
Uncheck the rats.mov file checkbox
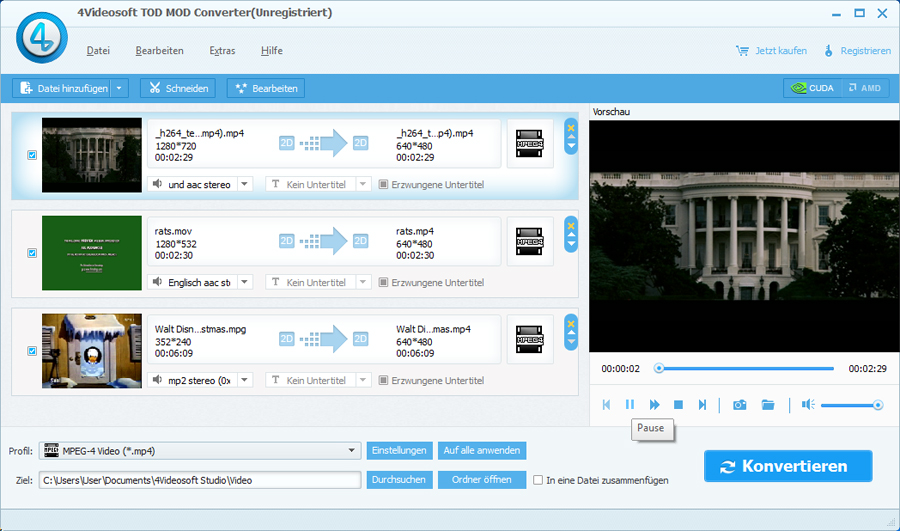coord(32,254)
